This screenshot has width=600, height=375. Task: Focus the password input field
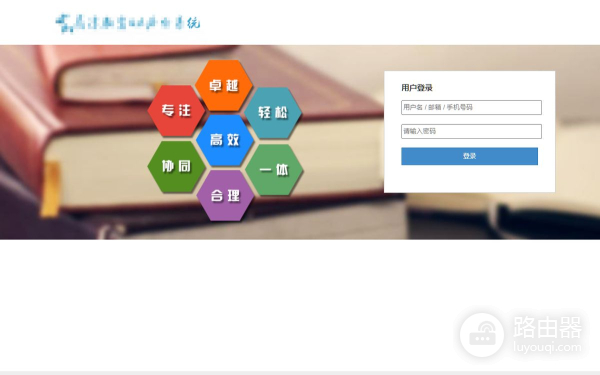471,131
